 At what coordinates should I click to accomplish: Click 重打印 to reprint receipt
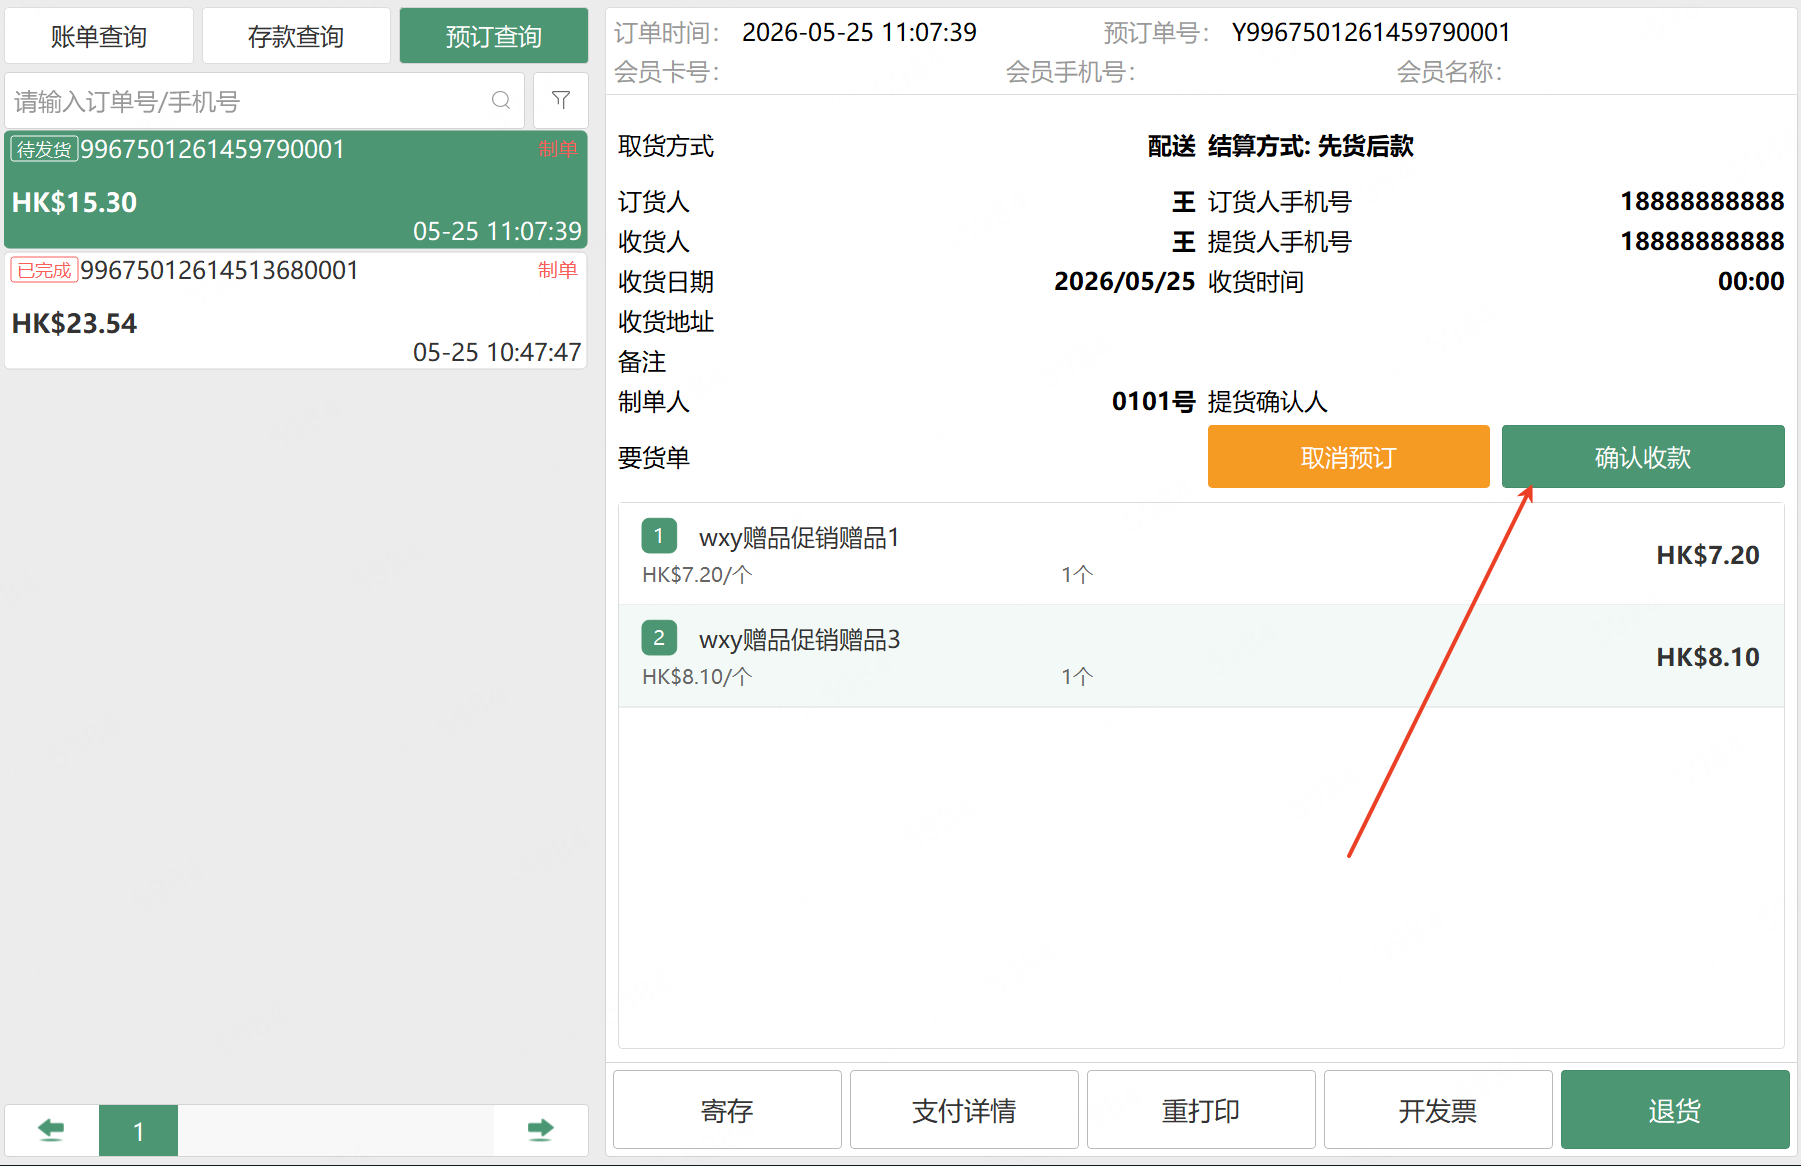(1201, 1110)
